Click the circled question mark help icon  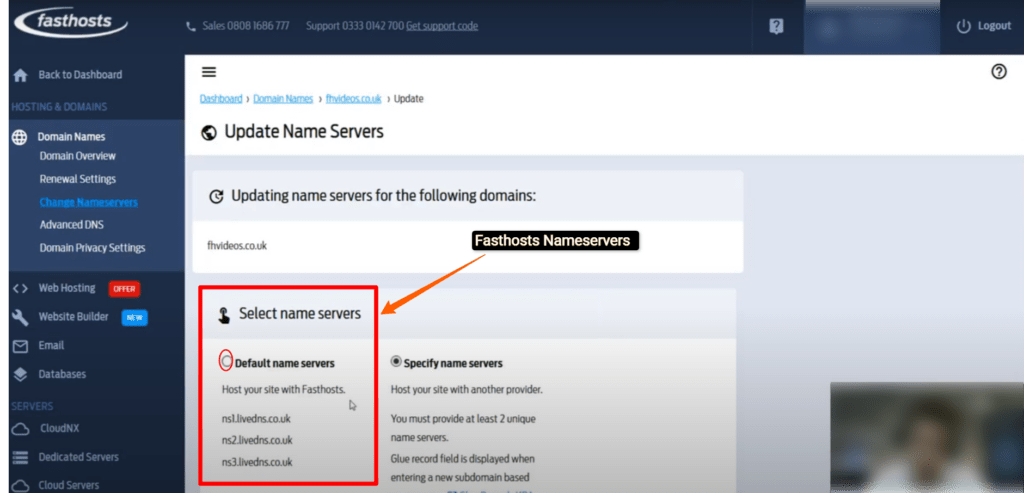[999, 72]
